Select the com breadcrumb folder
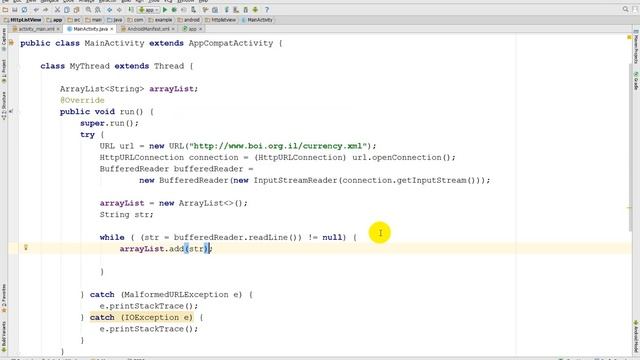Screen dimensions: 640x360 [x=136, y=20]
